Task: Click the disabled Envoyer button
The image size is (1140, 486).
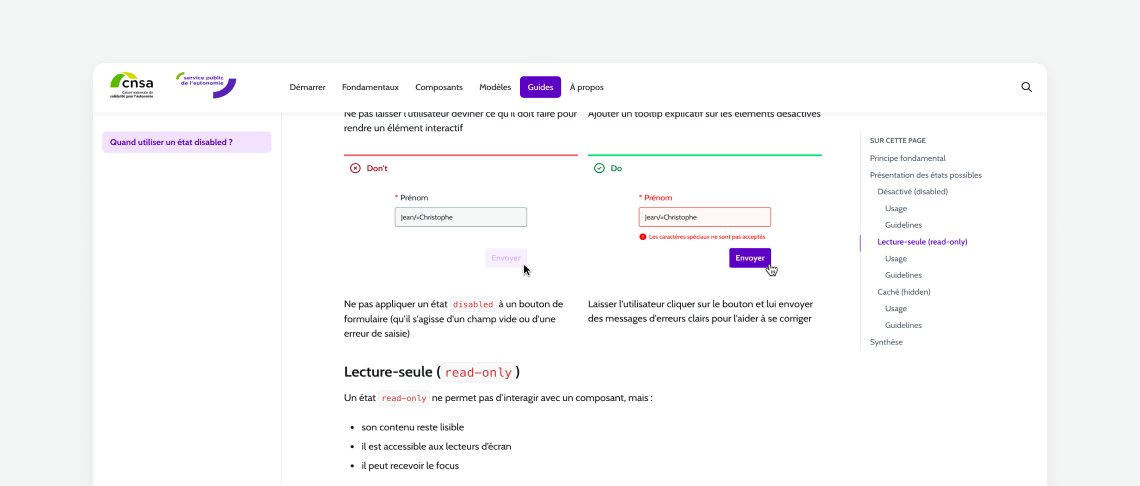Action: [x=506, y=258]
